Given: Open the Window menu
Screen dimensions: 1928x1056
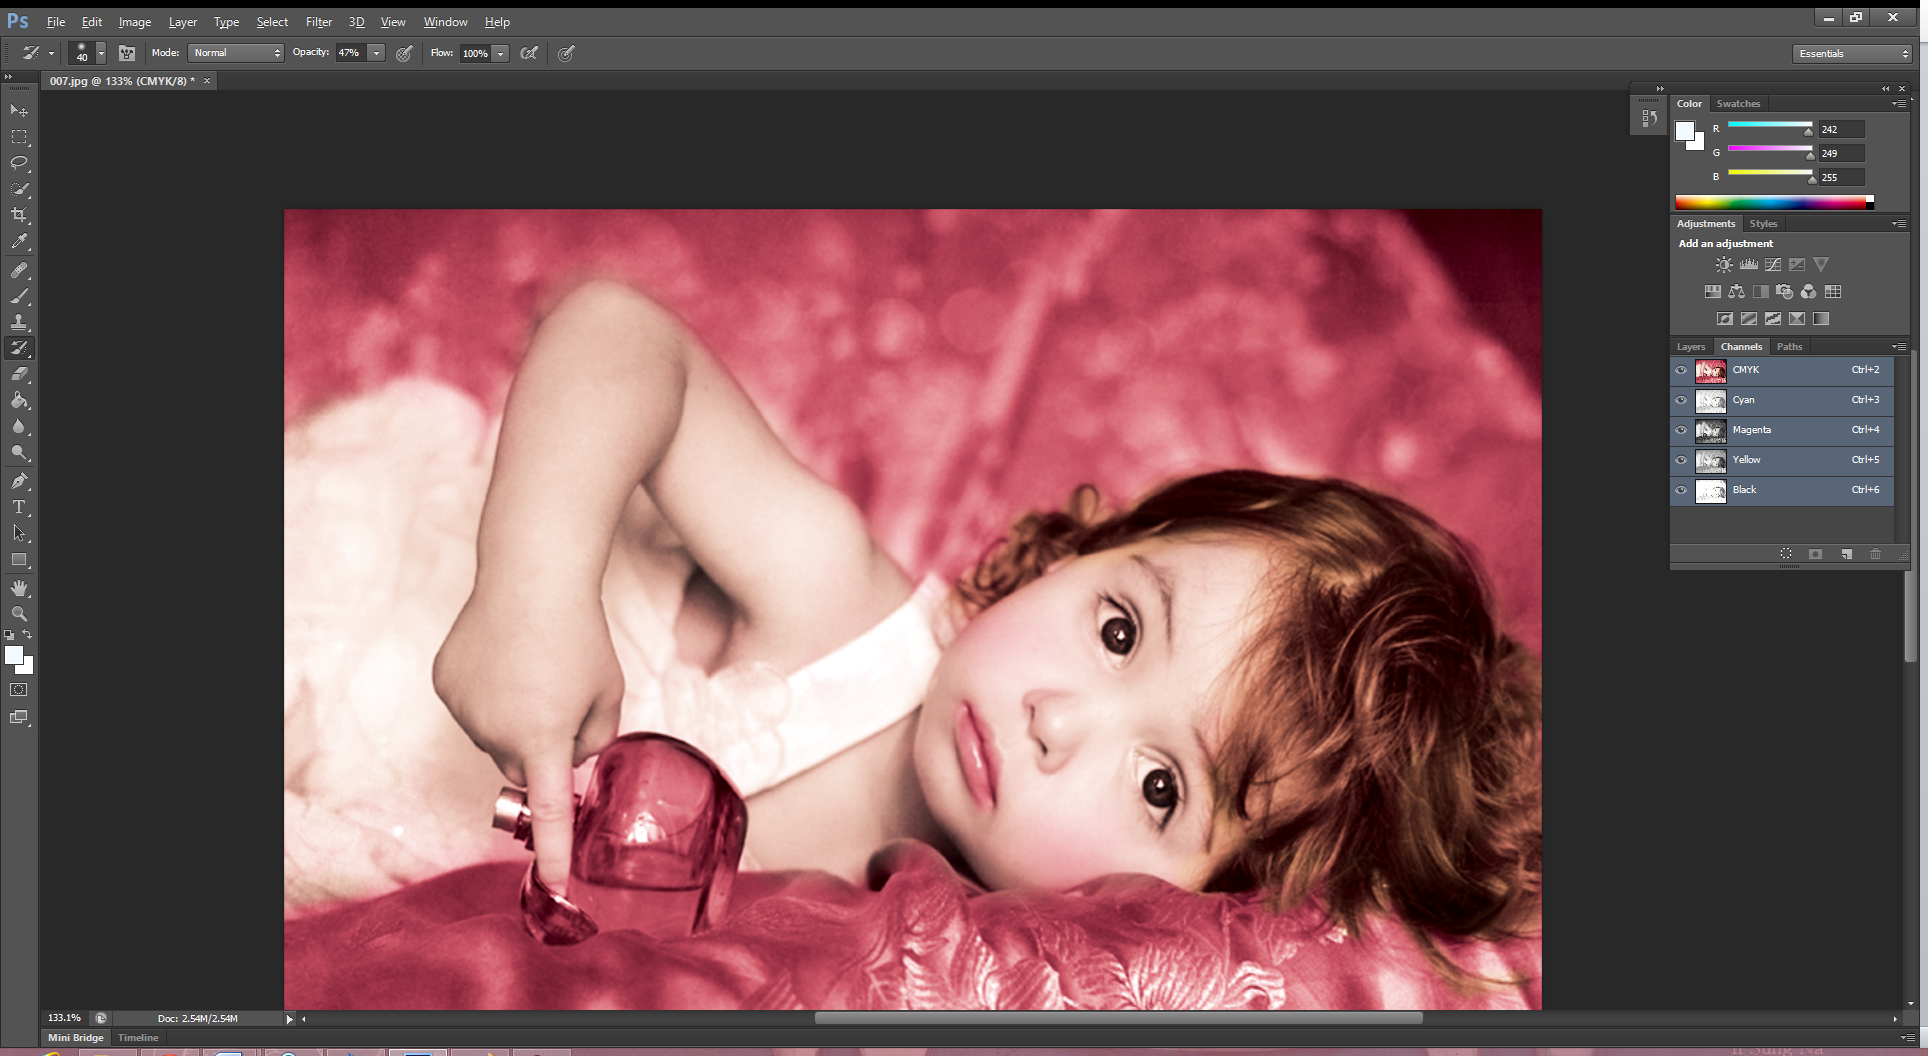Looking at the screenshot, I should click(445, 22).
